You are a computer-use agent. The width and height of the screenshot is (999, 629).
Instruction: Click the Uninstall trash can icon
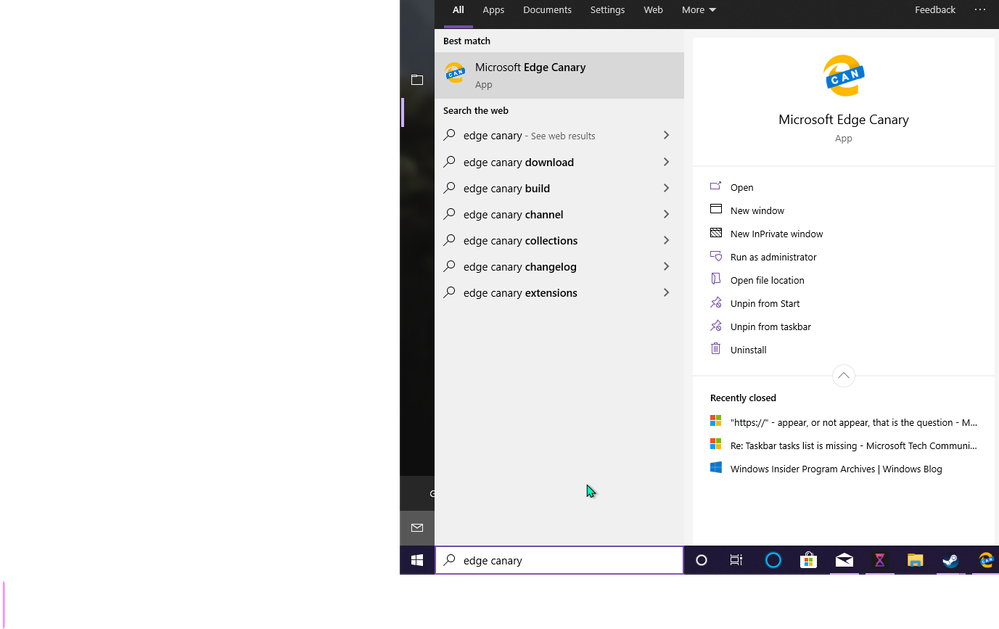(715, 349)
